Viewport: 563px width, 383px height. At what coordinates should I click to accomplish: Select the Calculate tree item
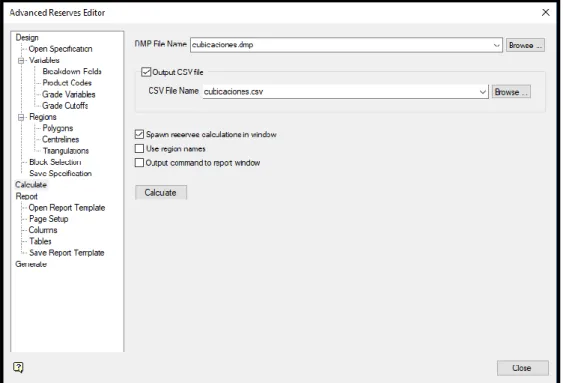pos(31,185)
